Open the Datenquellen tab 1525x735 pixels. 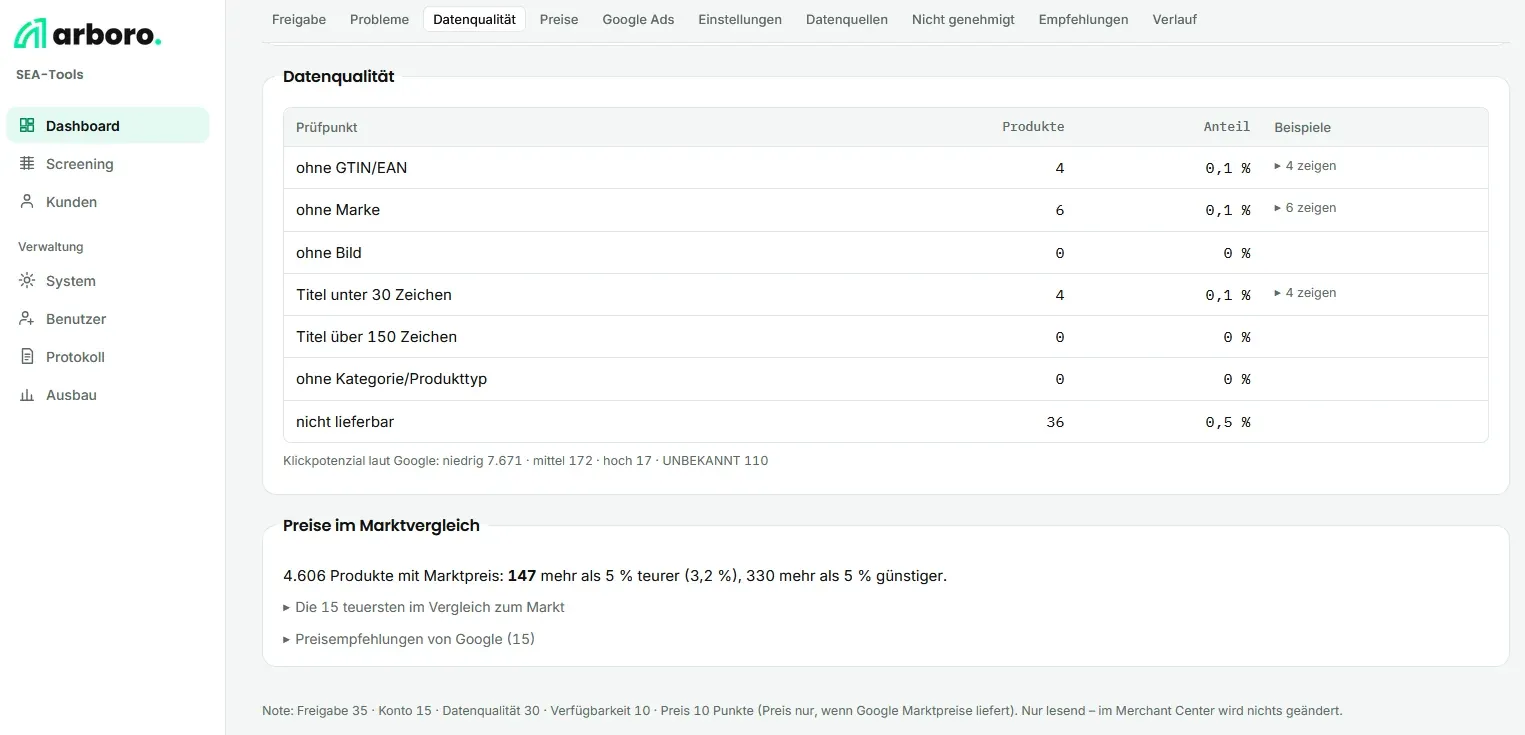pyautogui.click(x=847, y=19)
